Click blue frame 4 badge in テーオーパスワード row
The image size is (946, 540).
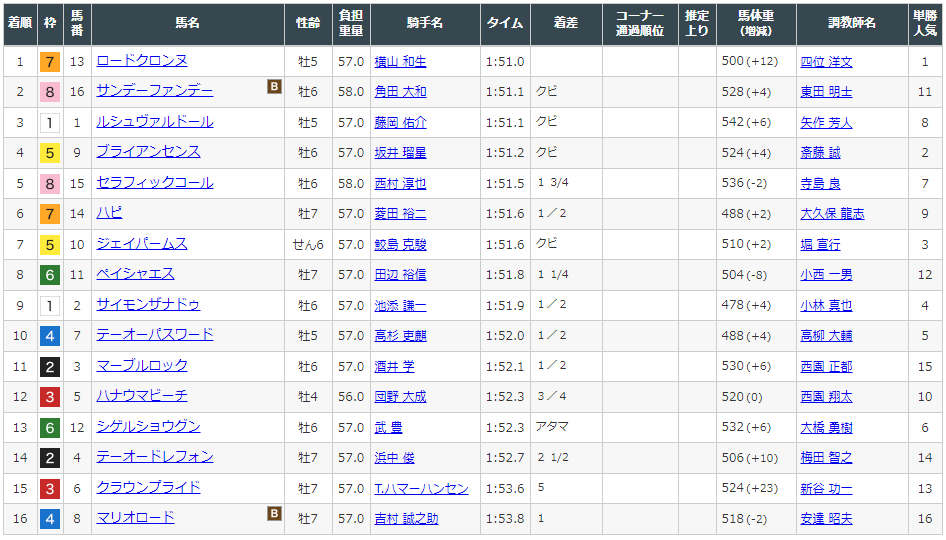click(50, 336)
